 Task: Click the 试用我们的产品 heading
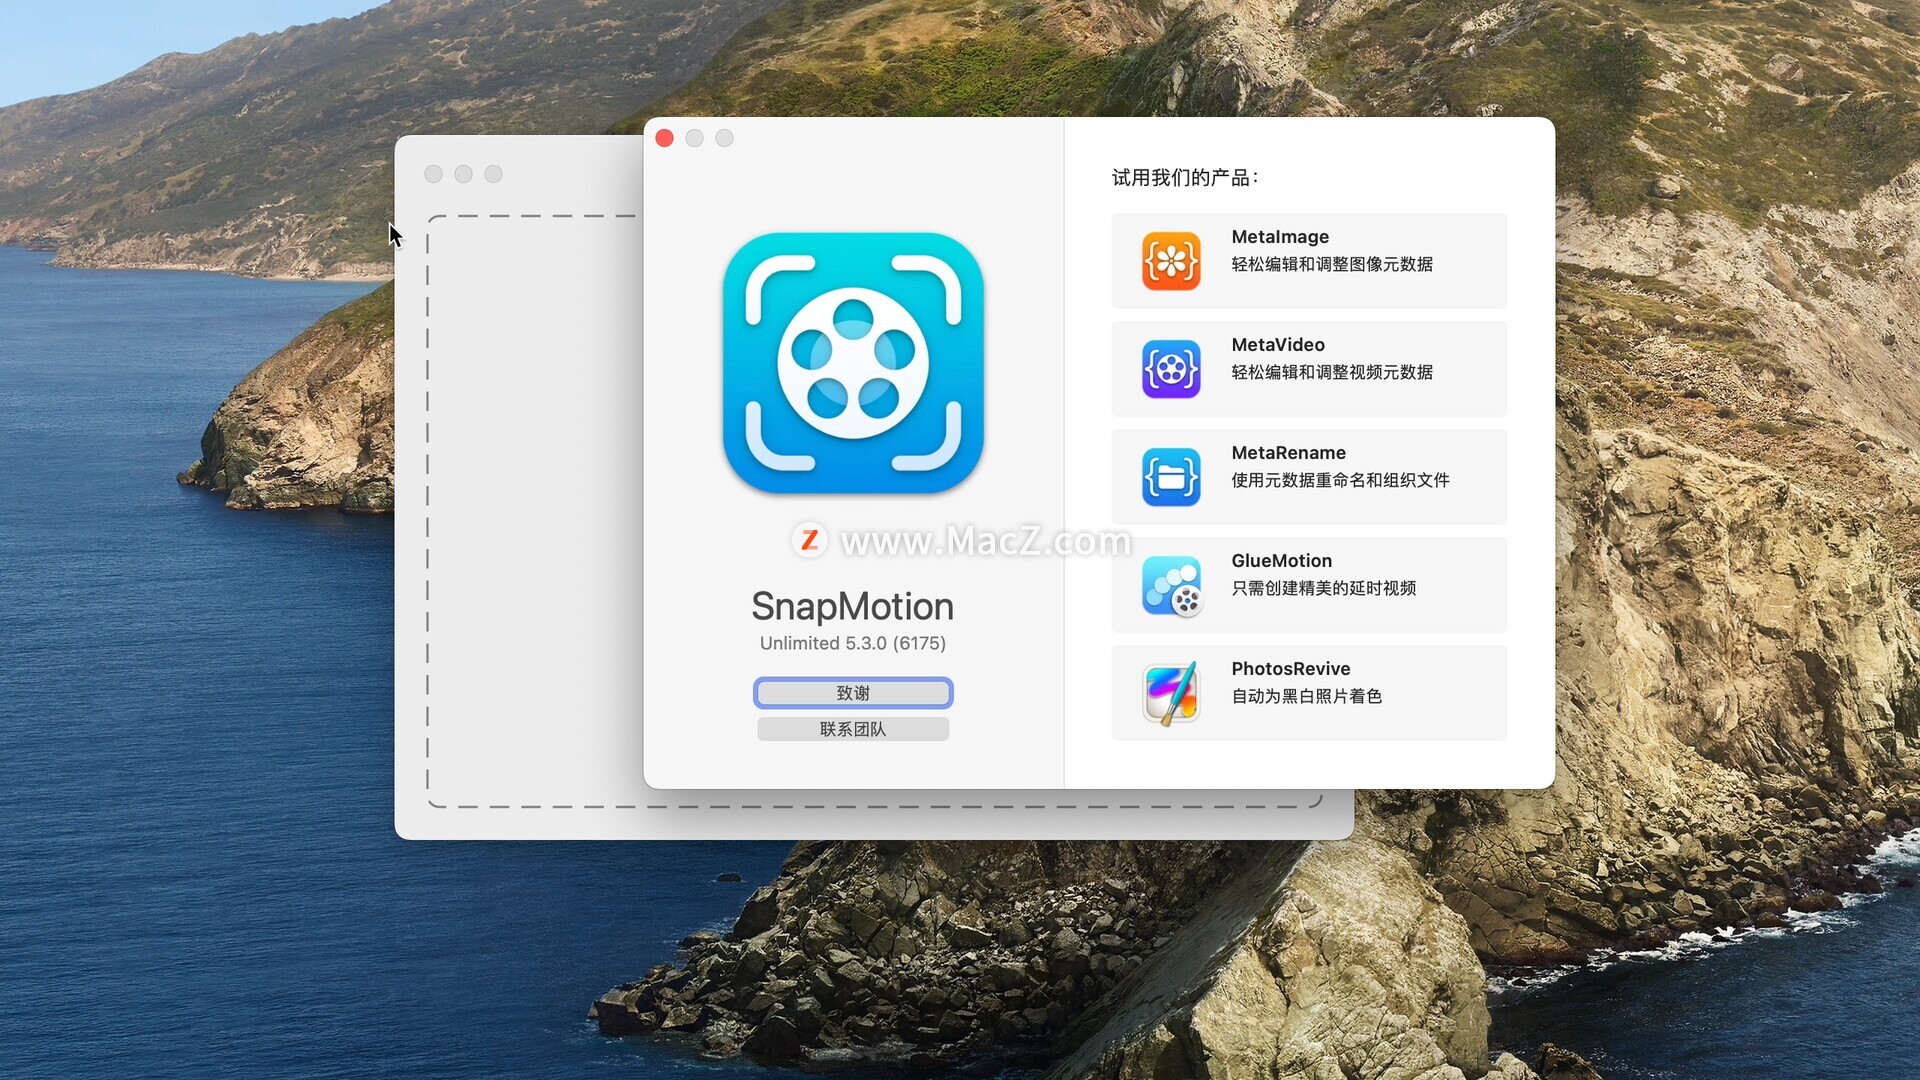tap(1184, 178)
